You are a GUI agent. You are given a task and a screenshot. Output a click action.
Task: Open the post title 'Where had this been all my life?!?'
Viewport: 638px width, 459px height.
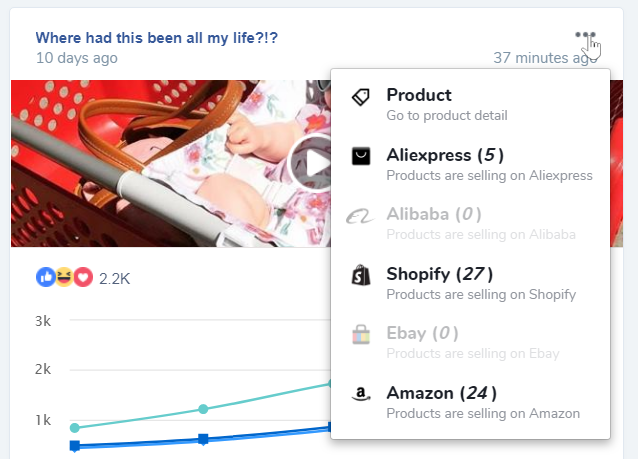pos(157,38)
